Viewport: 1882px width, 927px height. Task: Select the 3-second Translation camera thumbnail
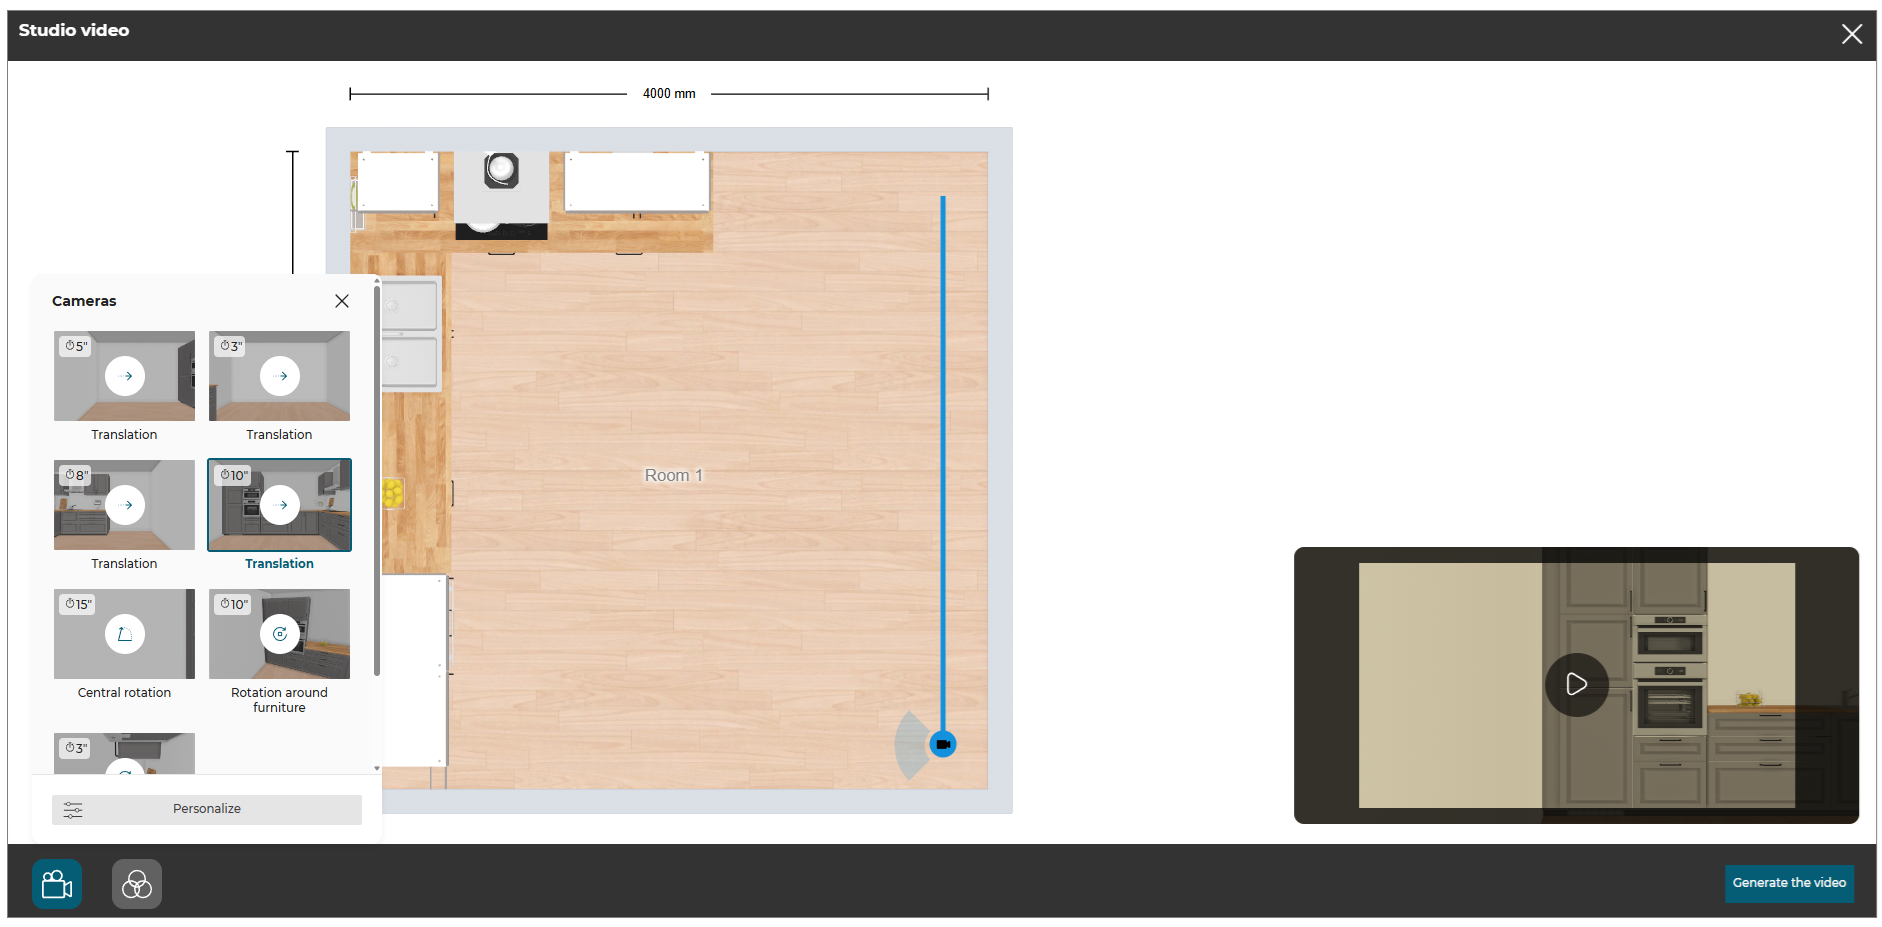point(279,376)
